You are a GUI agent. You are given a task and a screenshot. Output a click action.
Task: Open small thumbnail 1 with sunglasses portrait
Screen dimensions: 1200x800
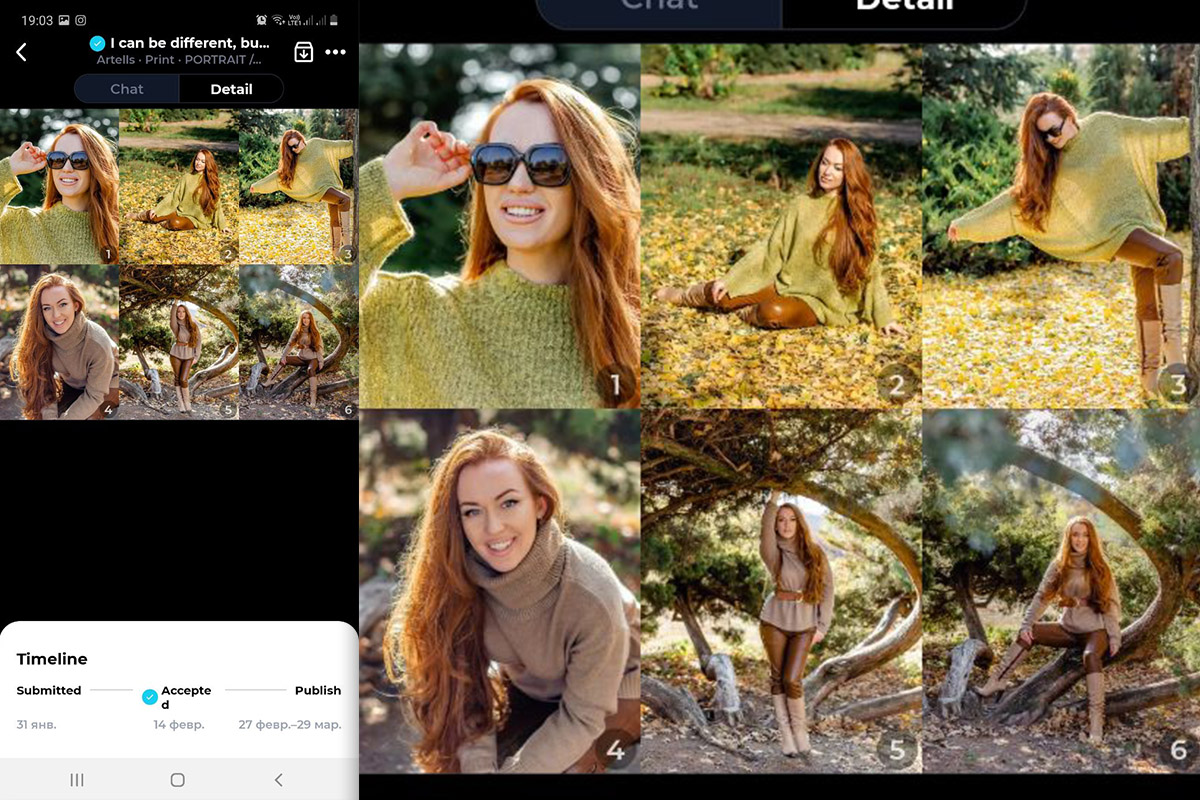(x=59, y=186)
